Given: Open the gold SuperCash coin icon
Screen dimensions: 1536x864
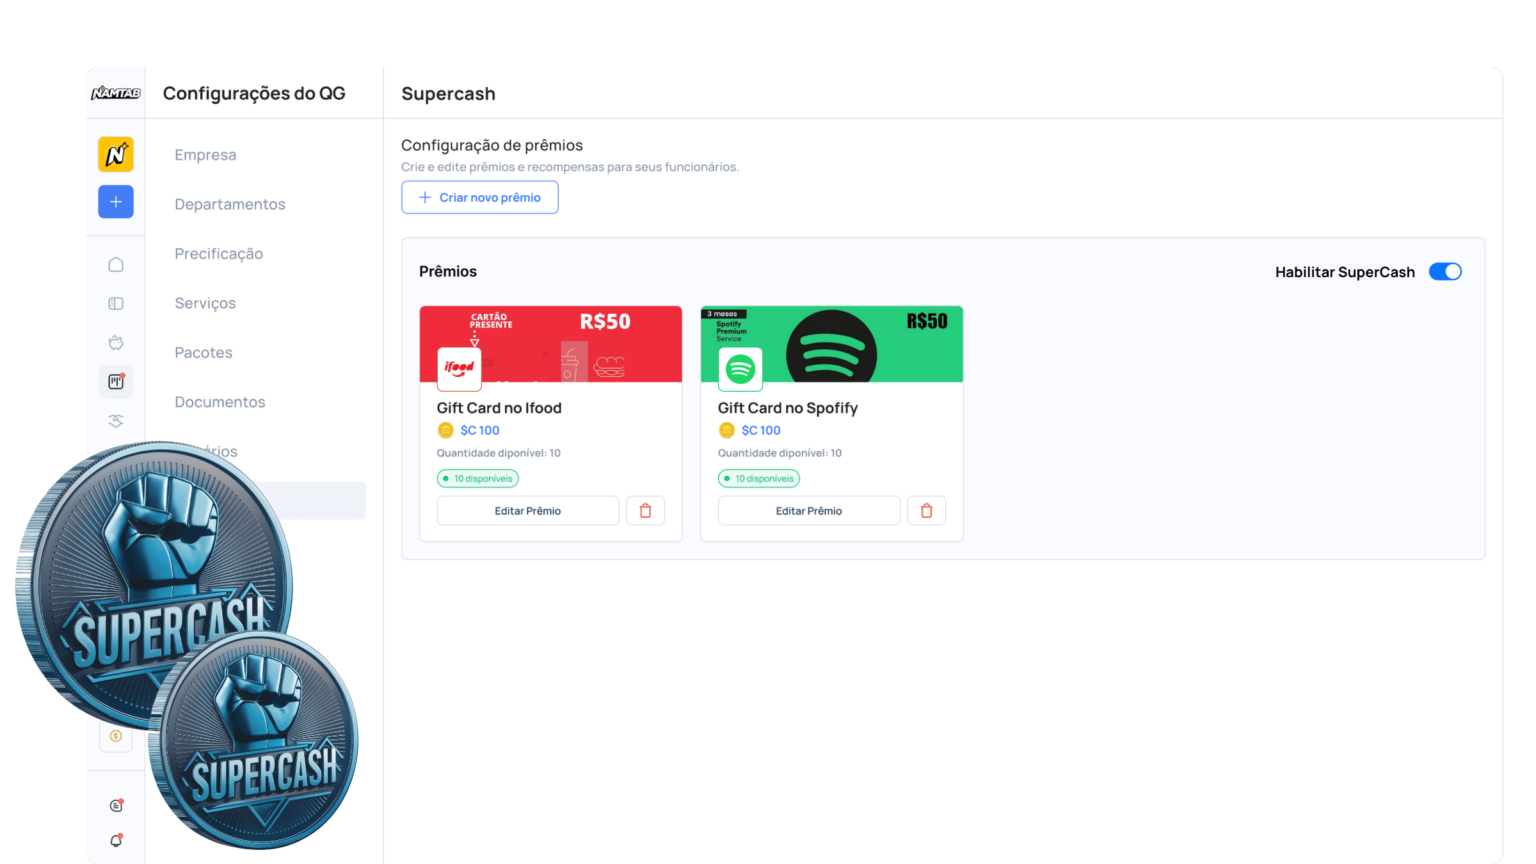Looking at the screenshot, I should pos(115,736).
